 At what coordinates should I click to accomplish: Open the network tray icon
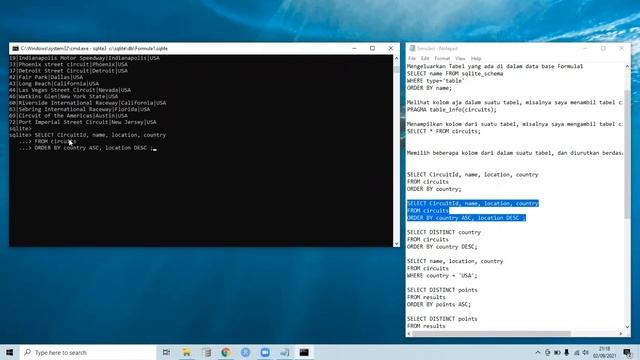click(576, 352)
